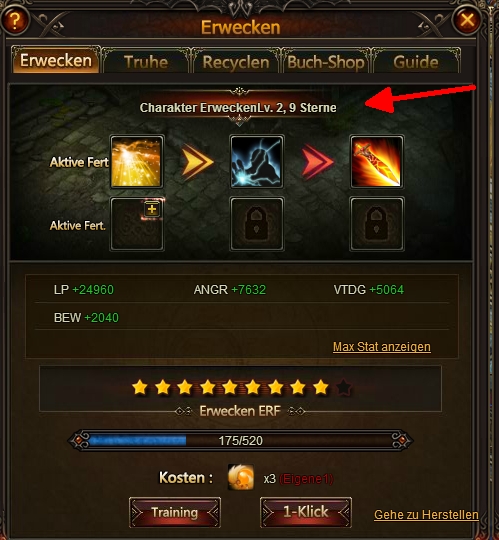499x540 pixels.
Task: Click the 1-Klick button
Action: point(306,512)
